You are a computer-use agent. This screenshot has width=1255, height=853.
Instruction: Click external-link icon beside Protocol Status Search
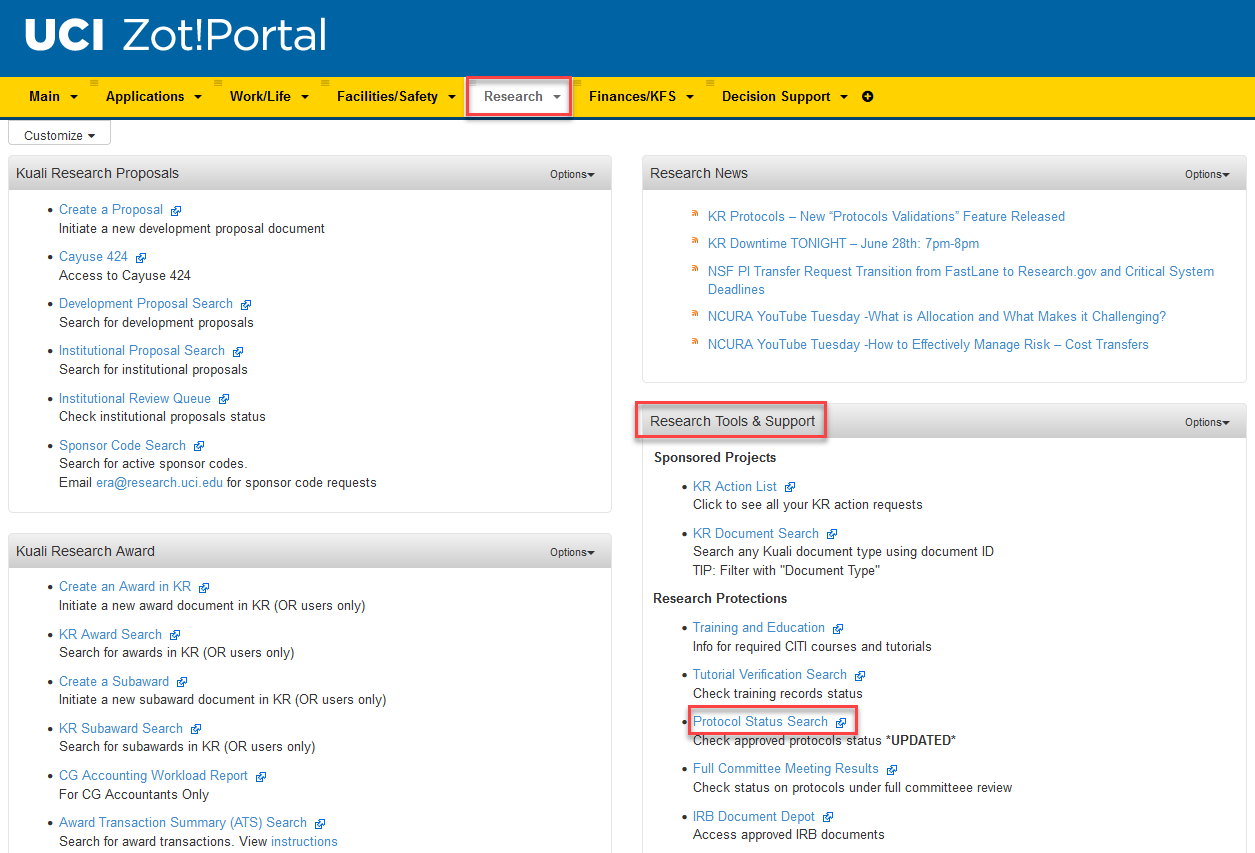tap(841, 723)
